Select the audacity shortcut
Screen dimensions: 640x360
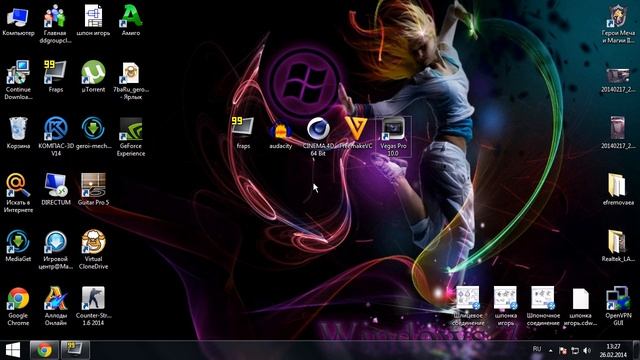tap(280, 133)
